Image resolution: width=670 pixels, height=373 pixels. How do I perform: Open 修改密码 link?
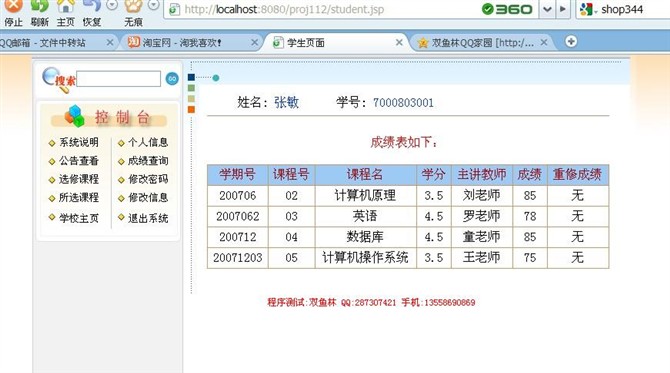pos(148,179)
